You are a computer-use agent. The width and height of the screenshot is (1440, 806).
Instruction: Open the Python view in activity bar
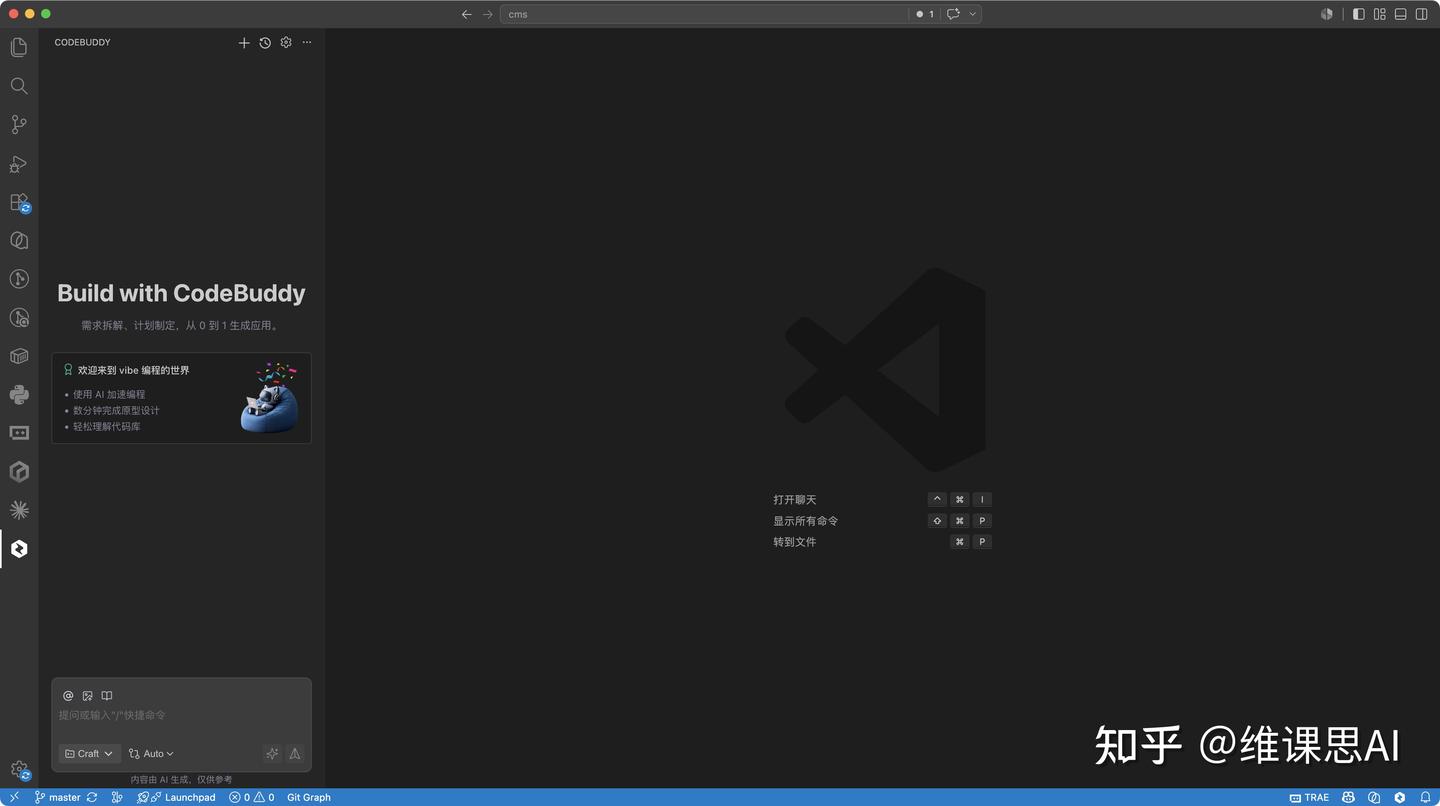pos(19,394)
